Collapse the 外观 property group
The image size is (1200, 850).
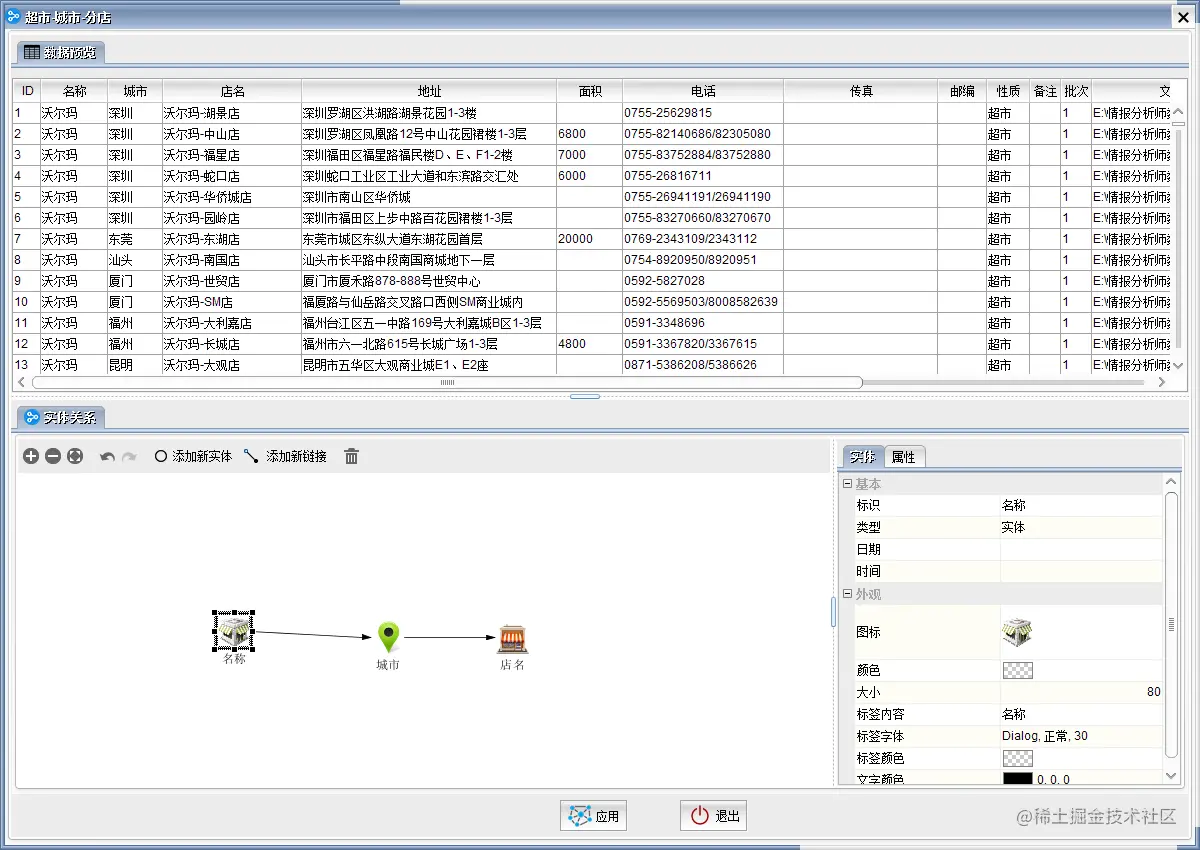pyautogui.click(x=848, y=594)
